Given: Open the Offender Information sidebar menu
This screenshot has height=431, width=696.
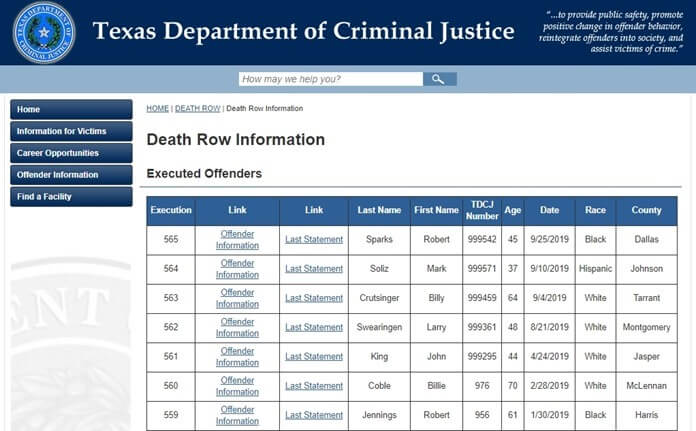Looking at the screenshot, I should (x=71, y=174).
